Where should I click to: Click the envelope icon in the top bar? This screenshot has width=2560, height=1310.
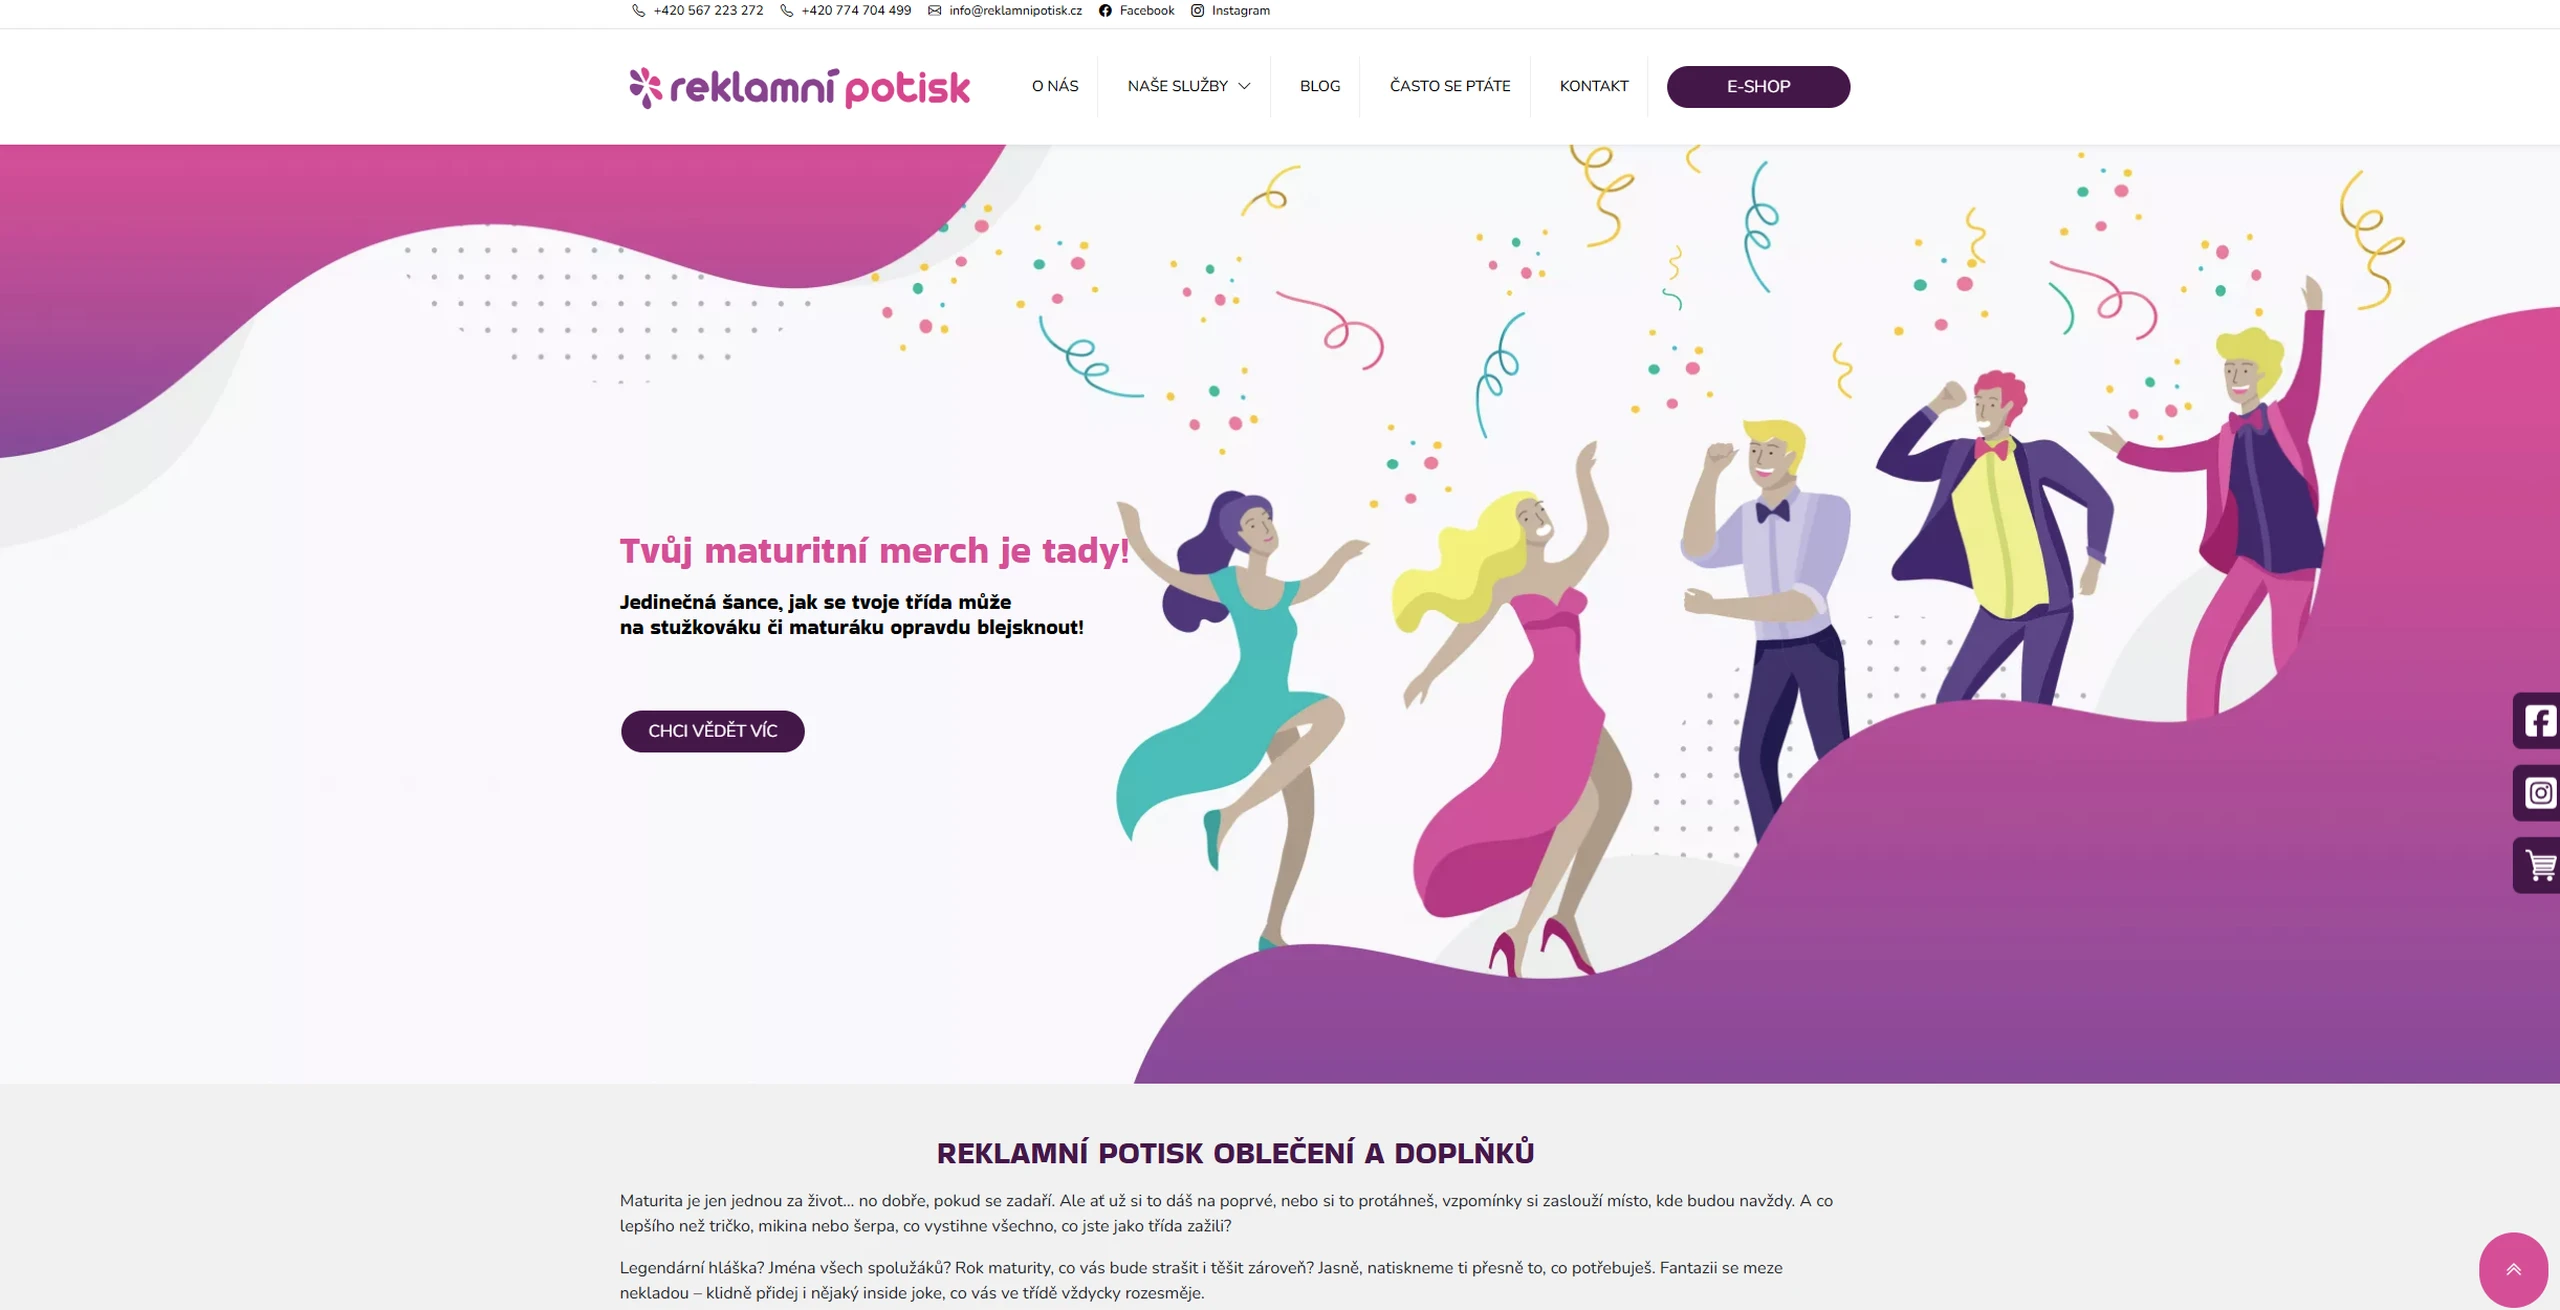[934, 11]
